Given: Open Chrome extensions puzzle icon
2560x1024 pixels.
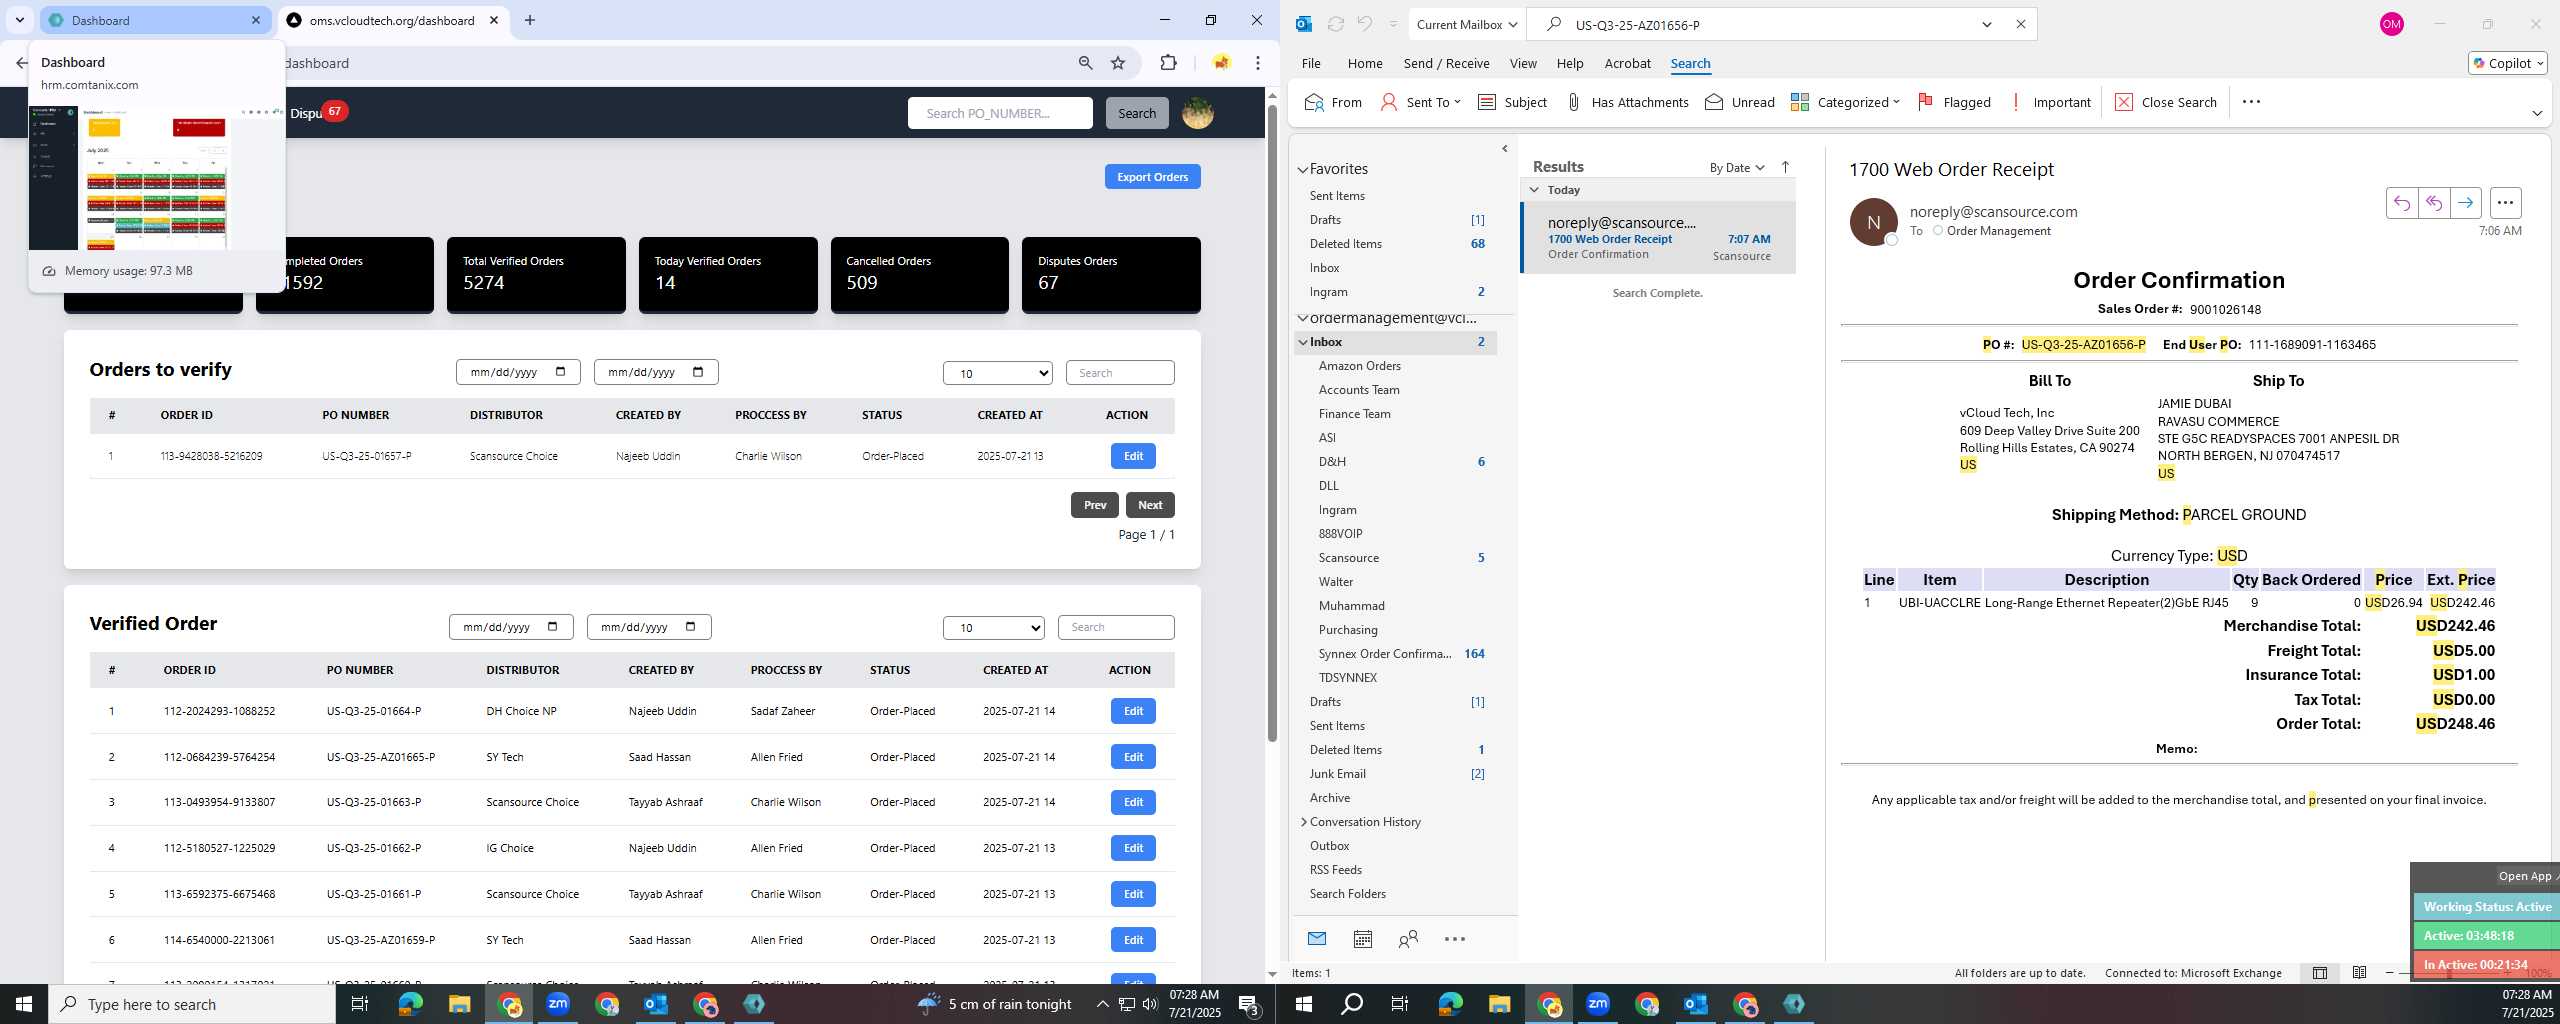Looking at the screenshot, I should coord(1168,63).
